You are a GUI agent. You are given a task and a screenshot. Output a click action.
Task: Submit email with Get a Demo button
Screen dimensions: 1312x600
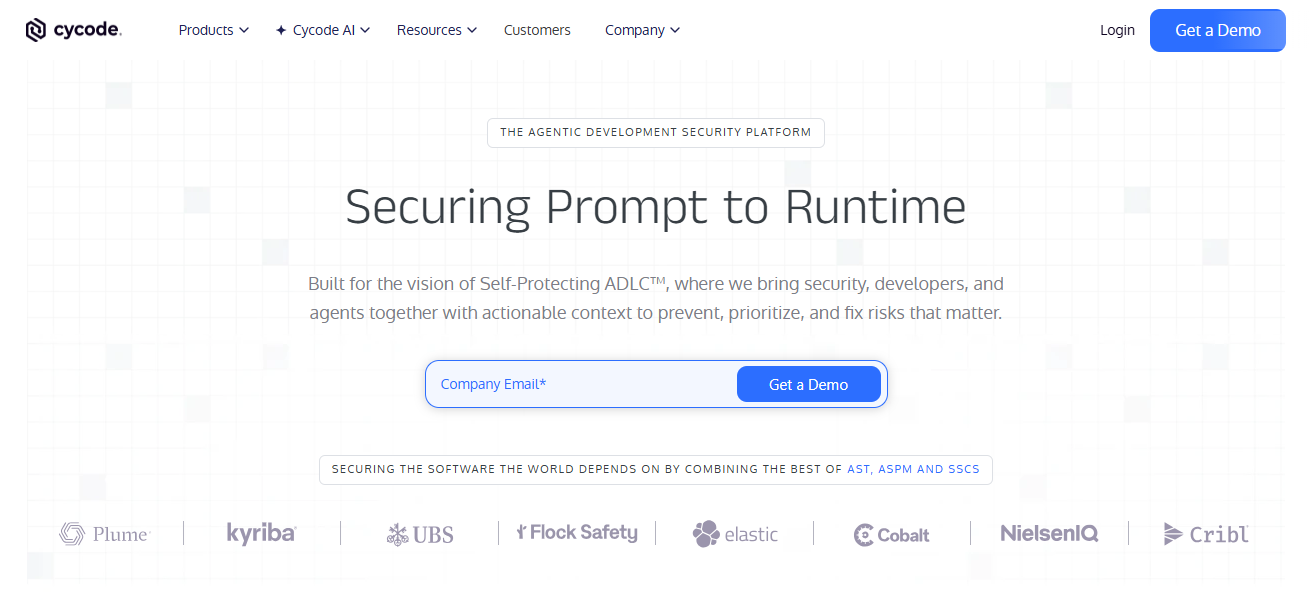808,384
